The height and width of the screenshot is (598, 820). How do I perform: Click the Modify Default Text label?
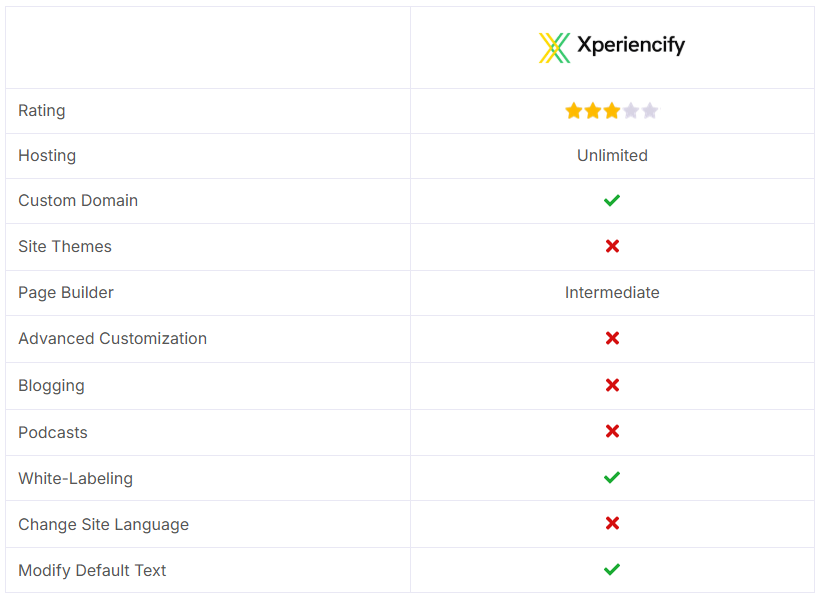pyautogui.click(x=92, y=570)
